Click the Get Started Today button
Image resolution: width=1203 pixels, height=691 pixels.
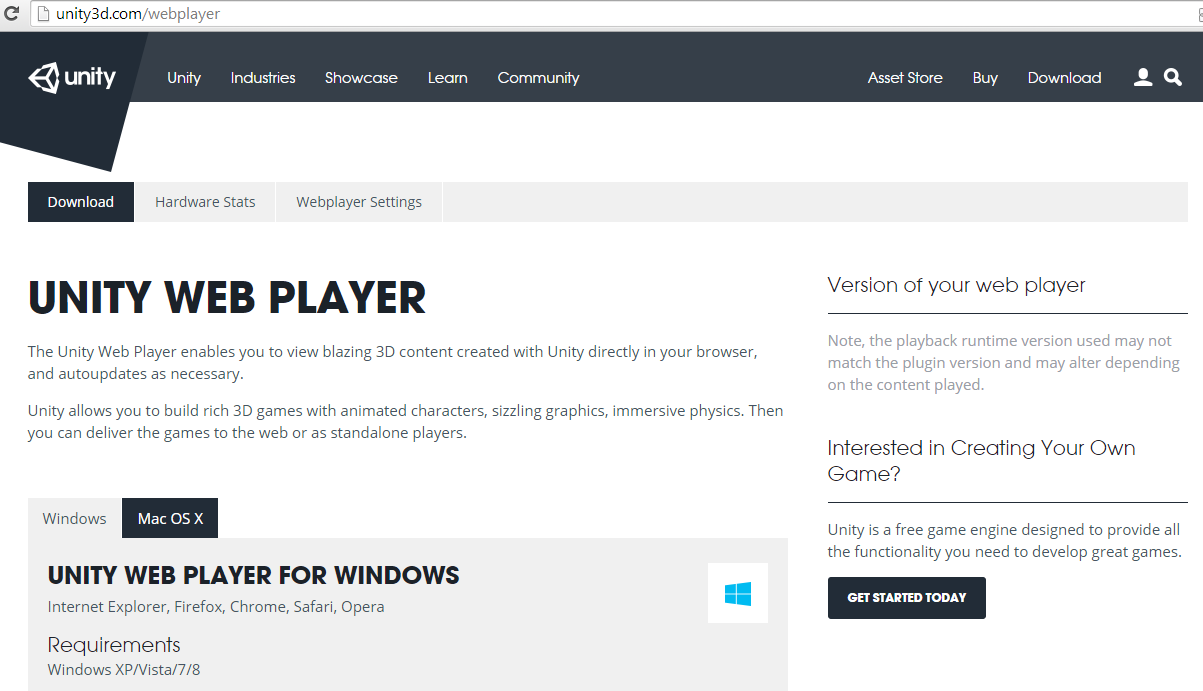click(907, 598)
